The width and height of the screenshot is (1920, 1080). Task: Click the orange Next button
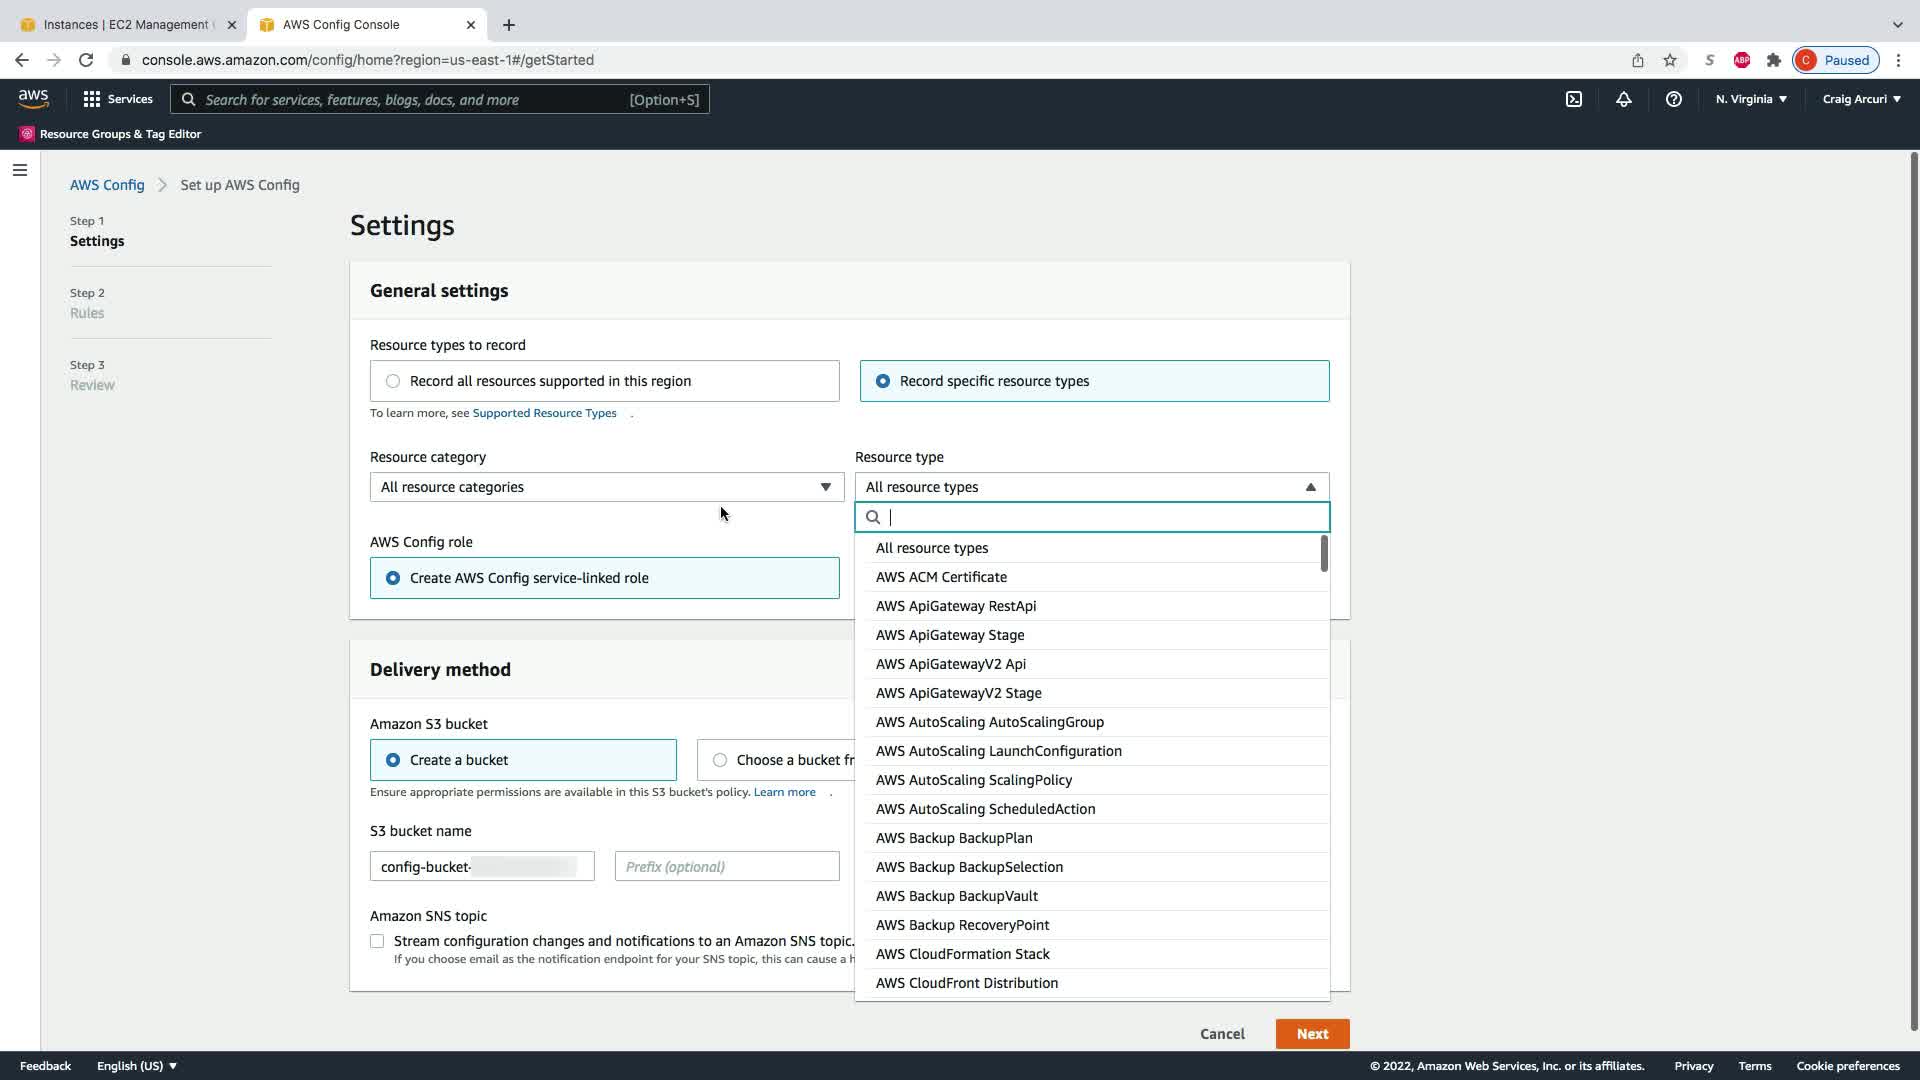[1312, 1034]
